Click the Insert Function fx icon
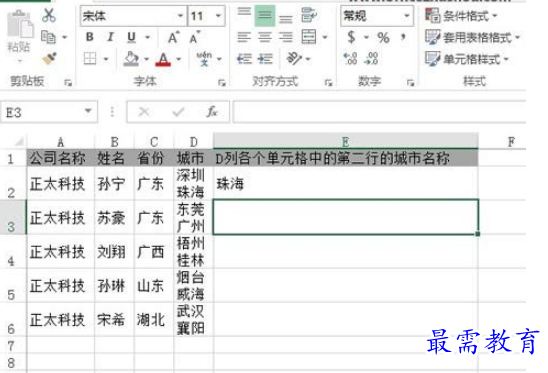Image resolution: width=548 pixels, height=373 pixels. pos(212,112)
